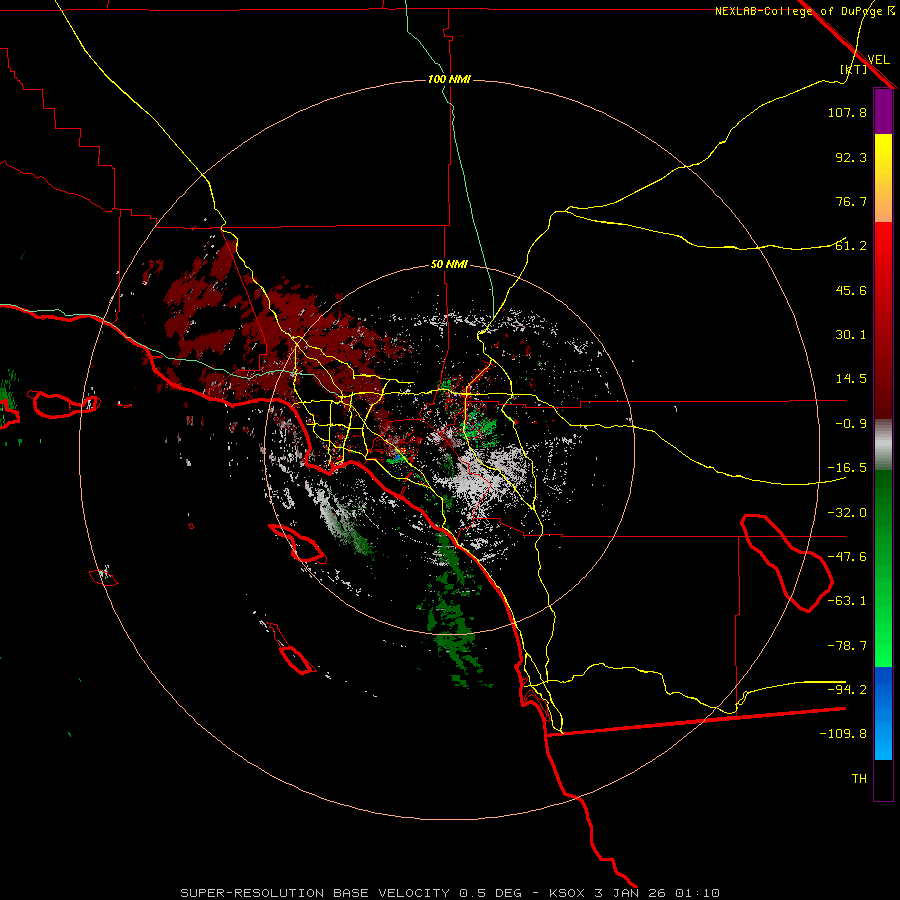Click the gray segment of velocity color bar
The height and width of the screenshot is (900, 900).
pos(883,445)
